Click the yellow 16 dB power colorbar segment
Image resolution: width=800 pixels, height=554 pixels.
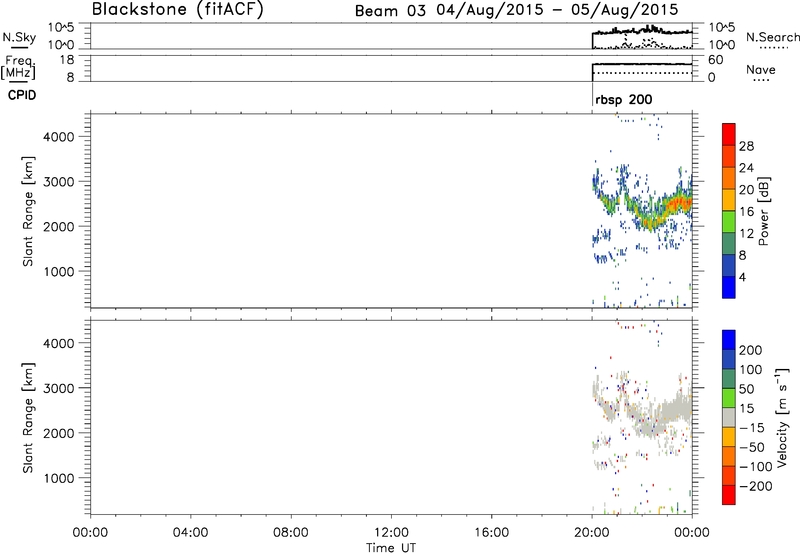pyautogui.click(x=729, y=199)
